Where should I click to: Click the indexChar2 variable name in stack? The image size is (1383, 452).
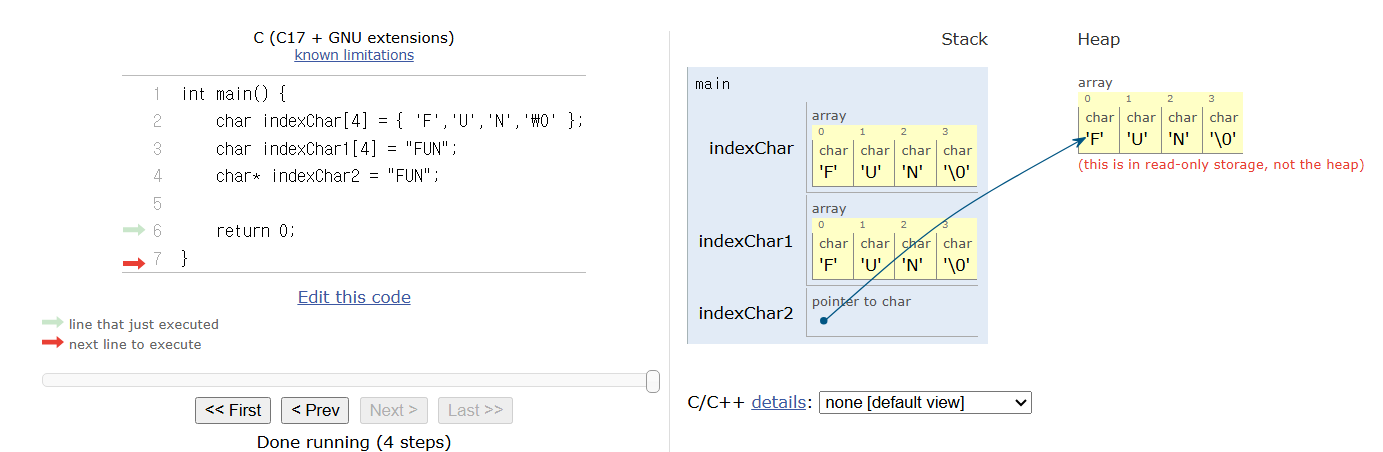[x=745, y=314]
